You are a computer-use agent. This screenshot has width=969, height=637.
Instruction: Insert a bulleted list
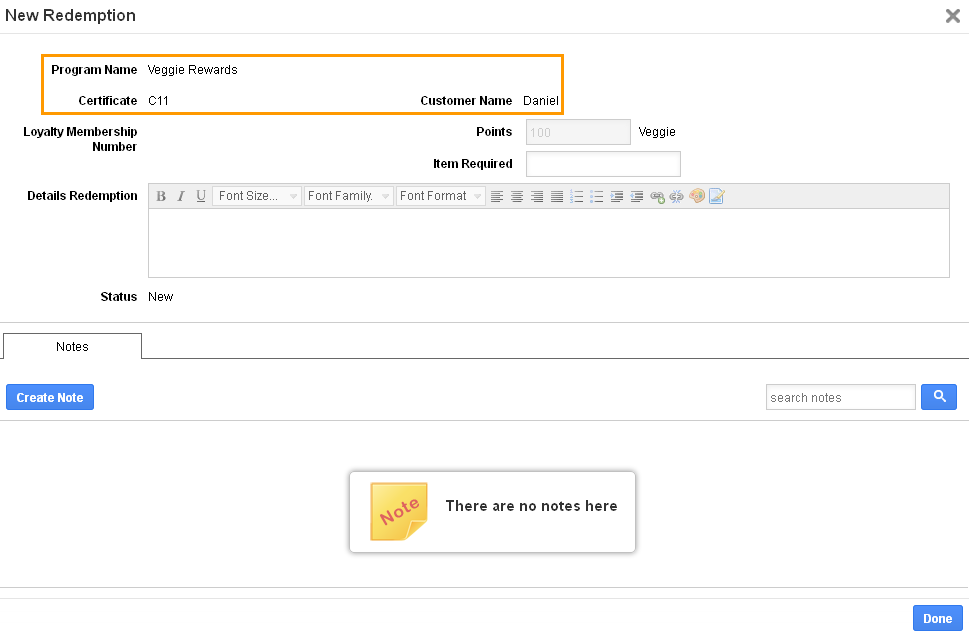pos(596,196)
